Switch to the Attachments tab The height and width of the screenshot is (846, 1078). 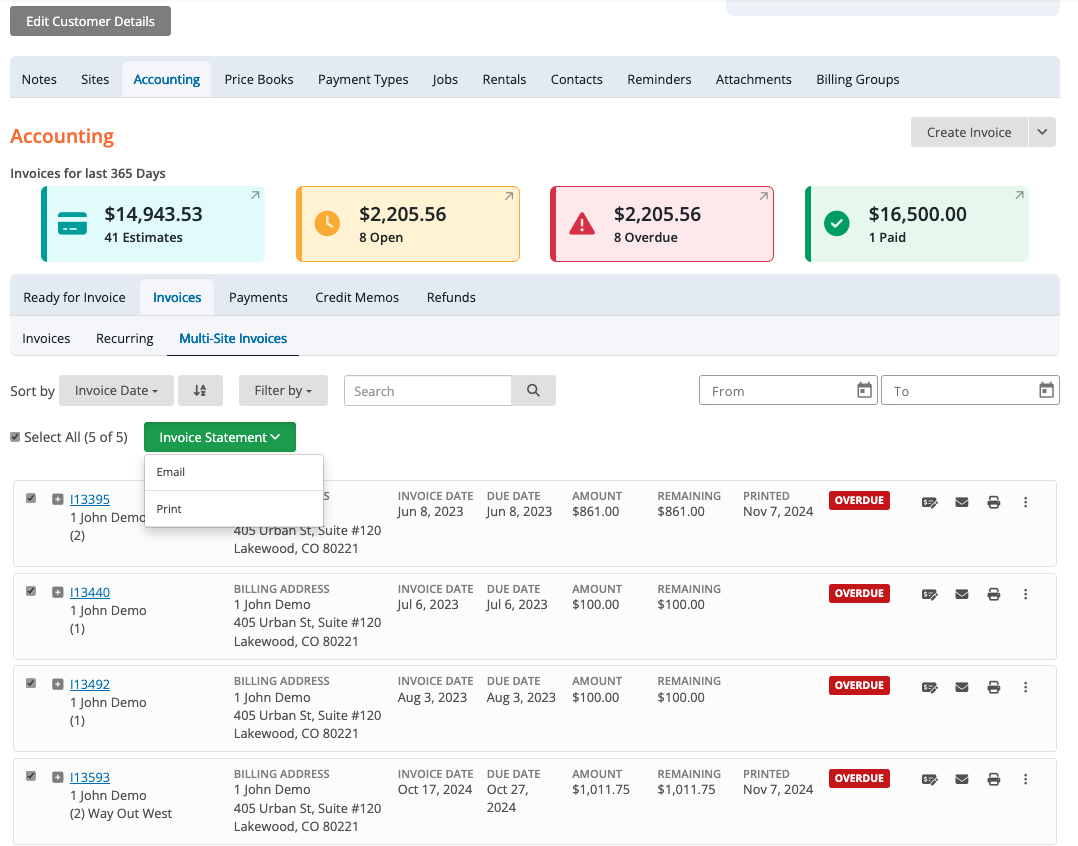754,79
